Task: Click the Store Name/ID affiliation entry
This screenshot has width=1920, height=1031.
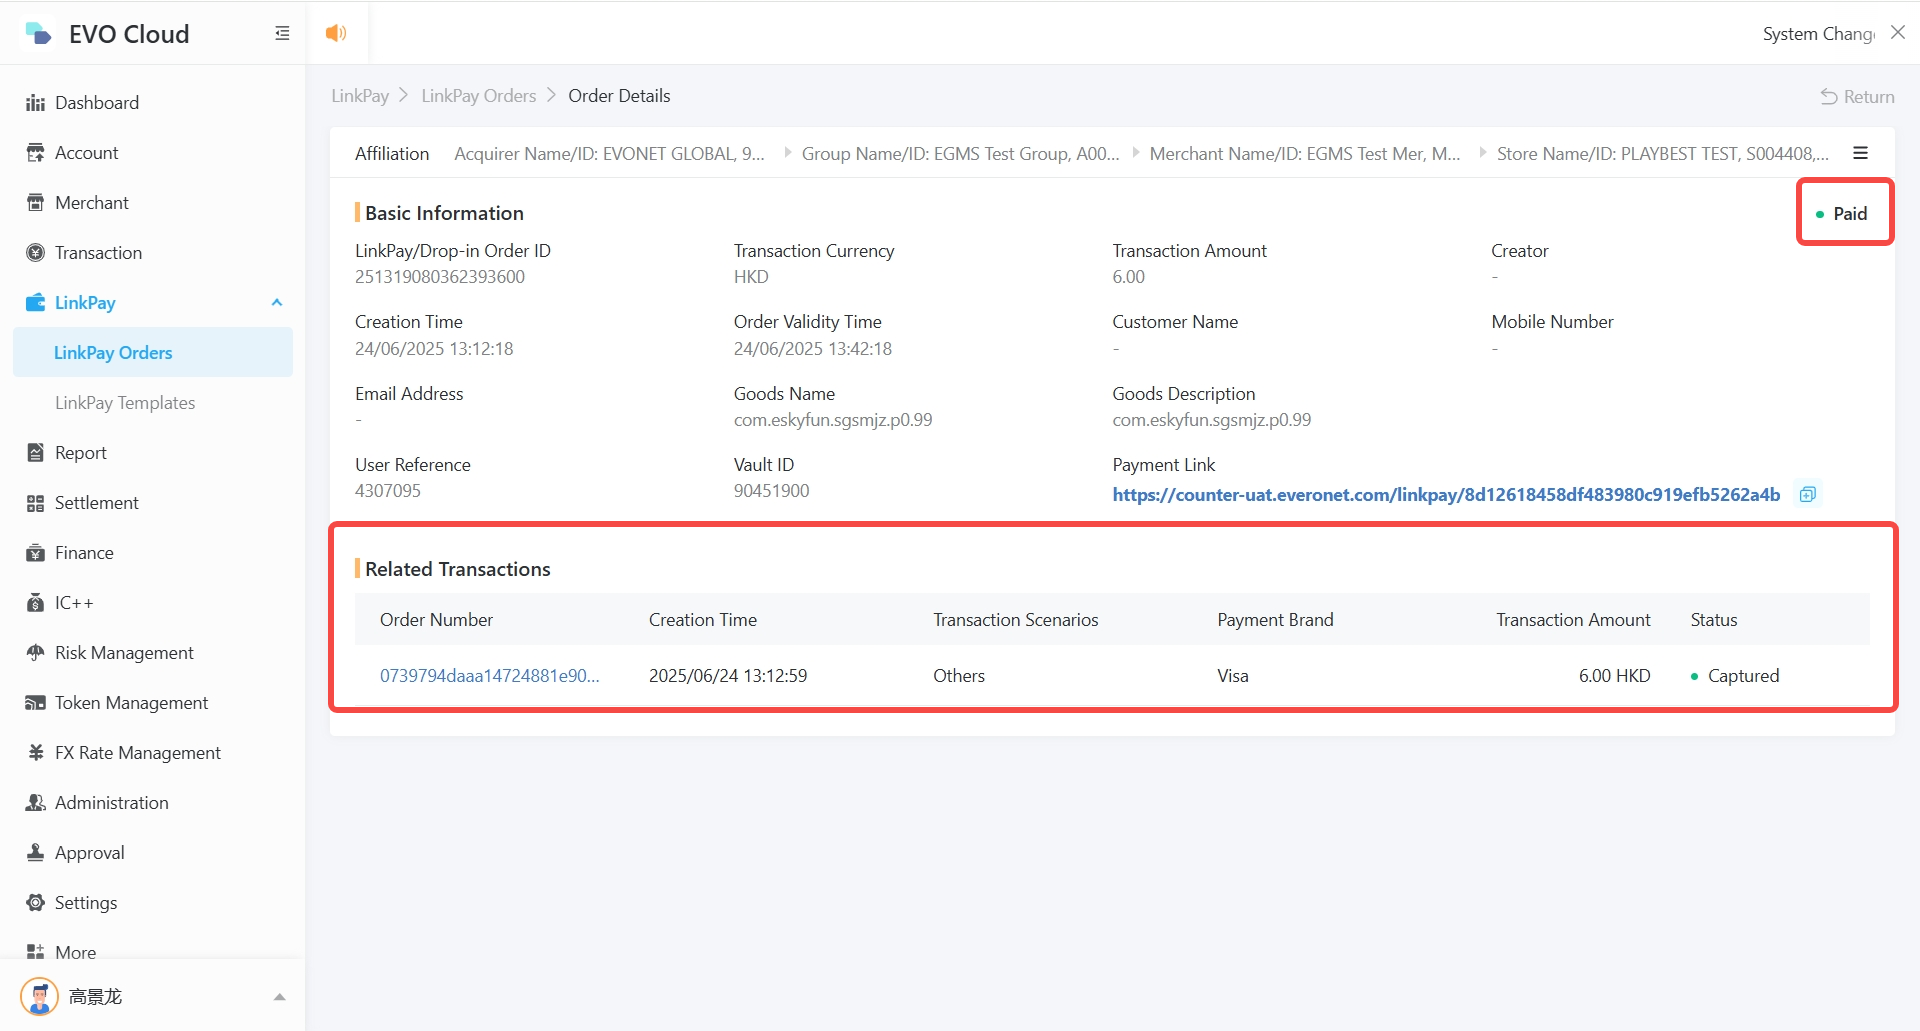Action: click(1661, 154)
